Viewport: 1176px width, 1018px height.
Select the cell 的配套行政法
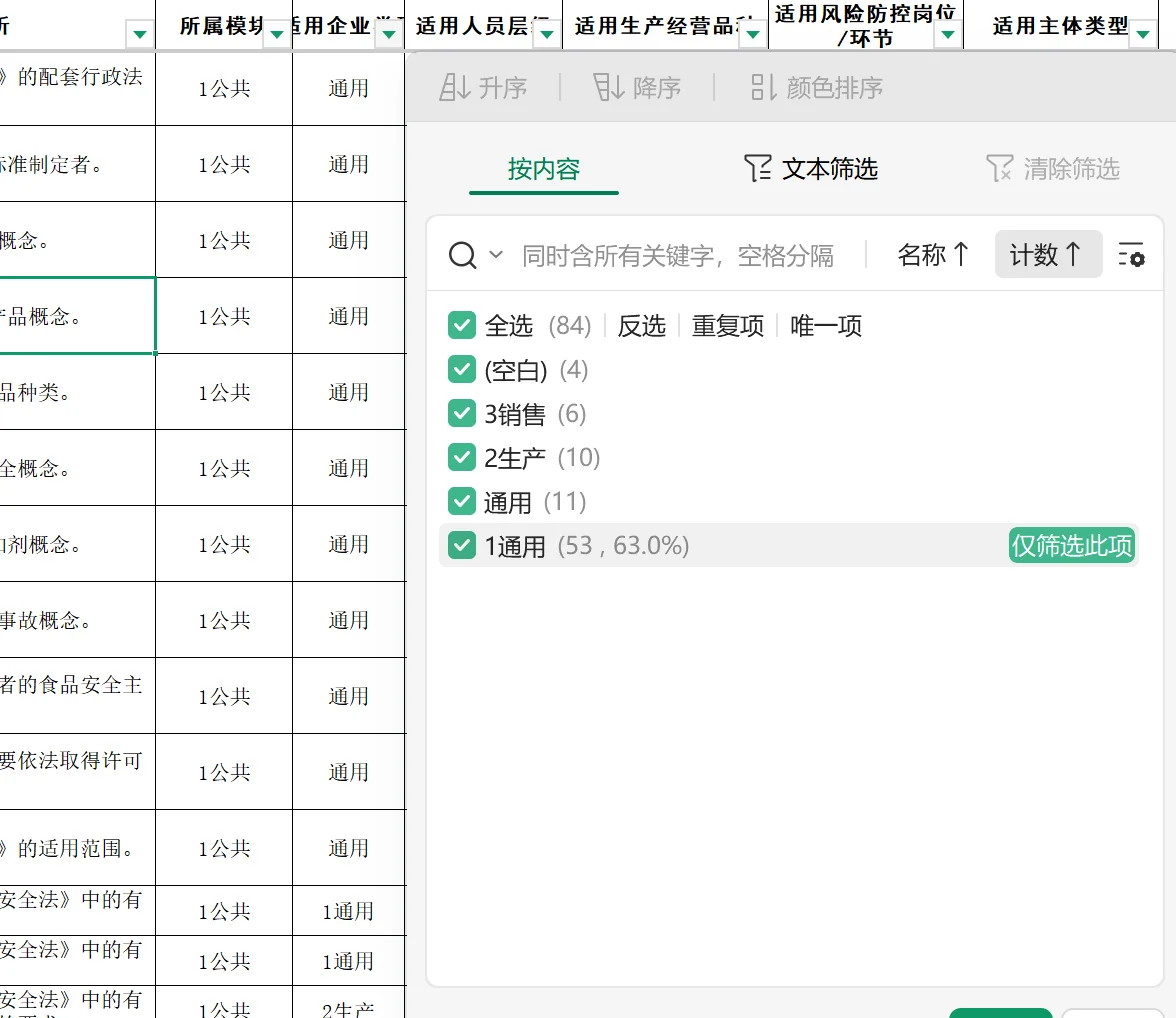coord(77,89)
